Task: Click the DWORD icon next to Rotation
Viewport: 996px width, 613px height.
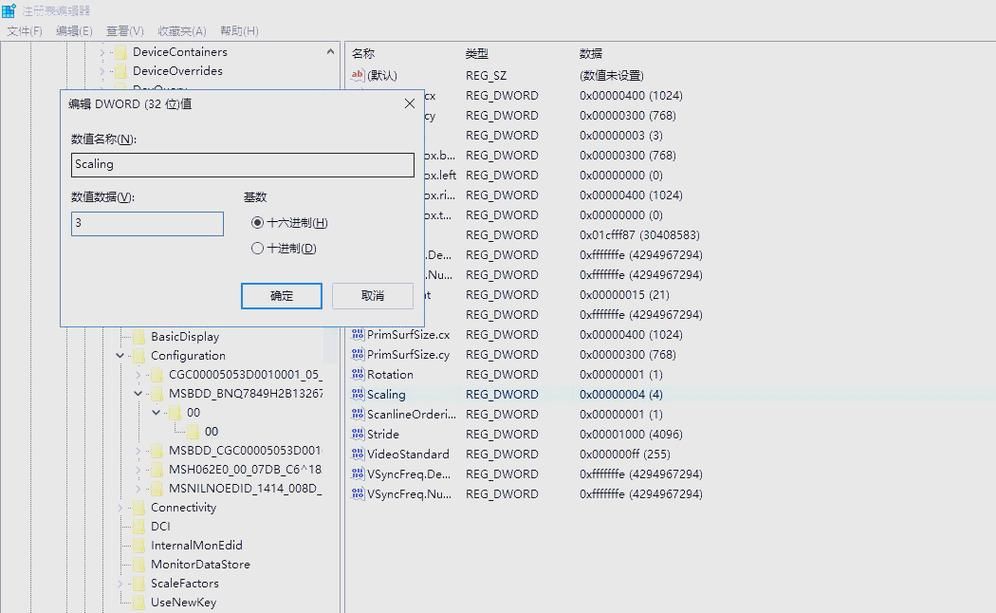Action: (x=358, y=374)
